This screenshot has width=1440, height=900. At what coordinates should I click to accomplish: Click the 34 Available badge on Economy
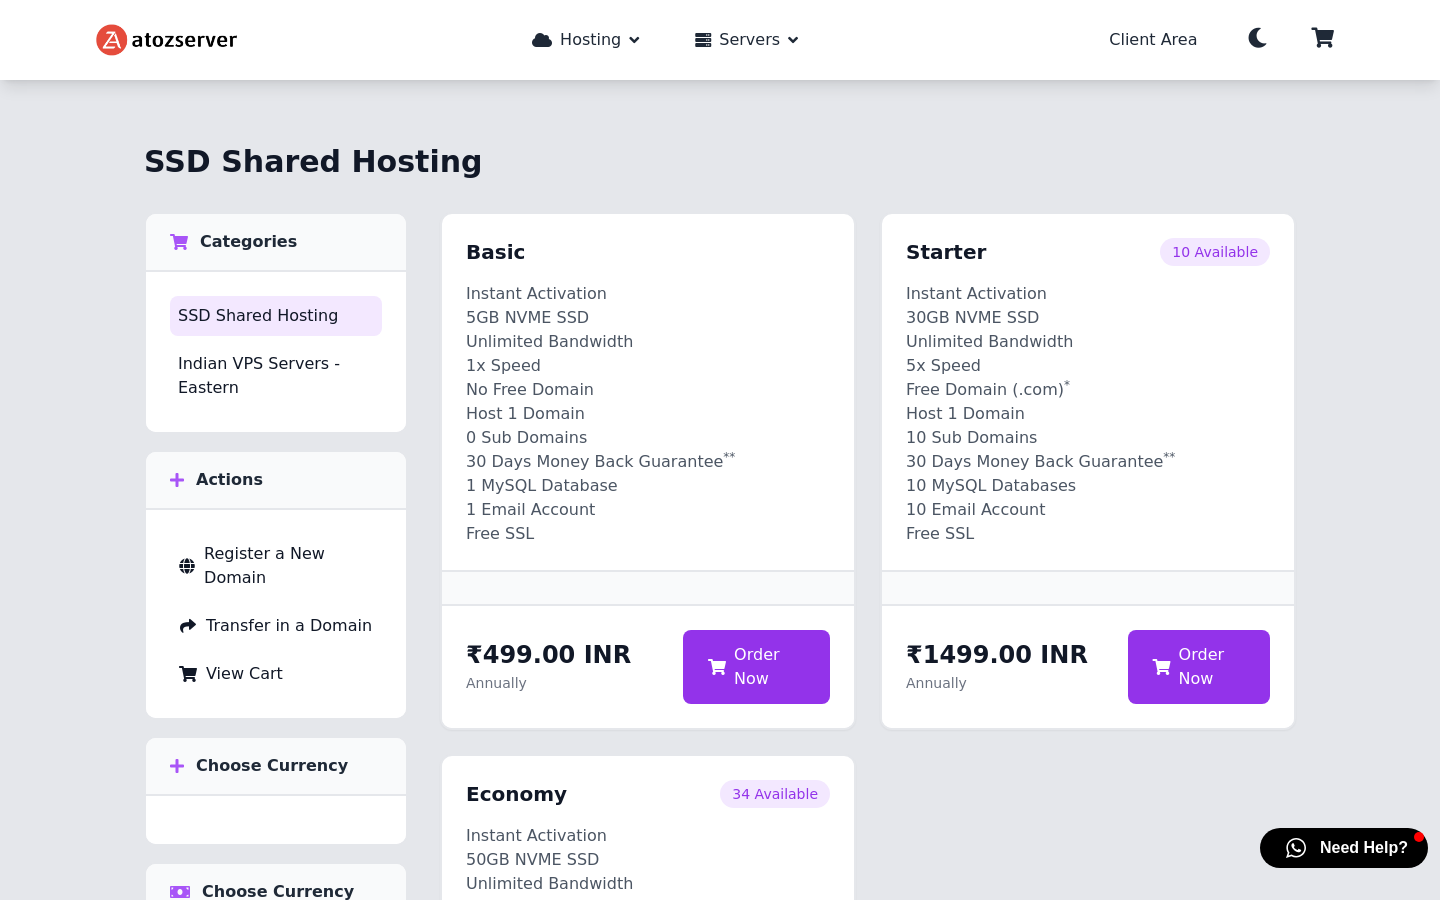coord(775,794)
